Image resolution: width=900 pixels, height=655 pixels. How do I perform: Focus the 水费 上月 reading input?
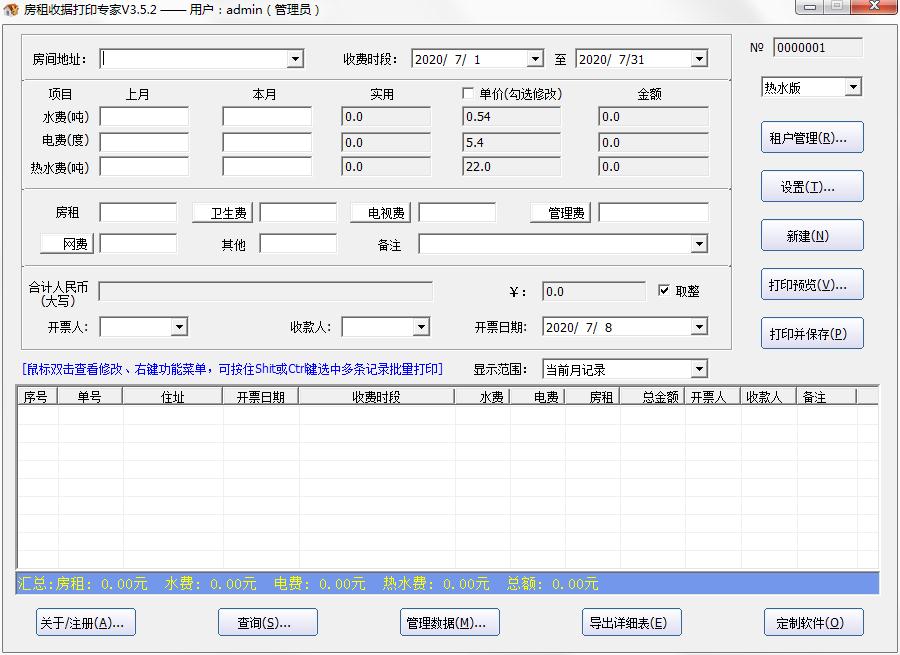(144, 117)
